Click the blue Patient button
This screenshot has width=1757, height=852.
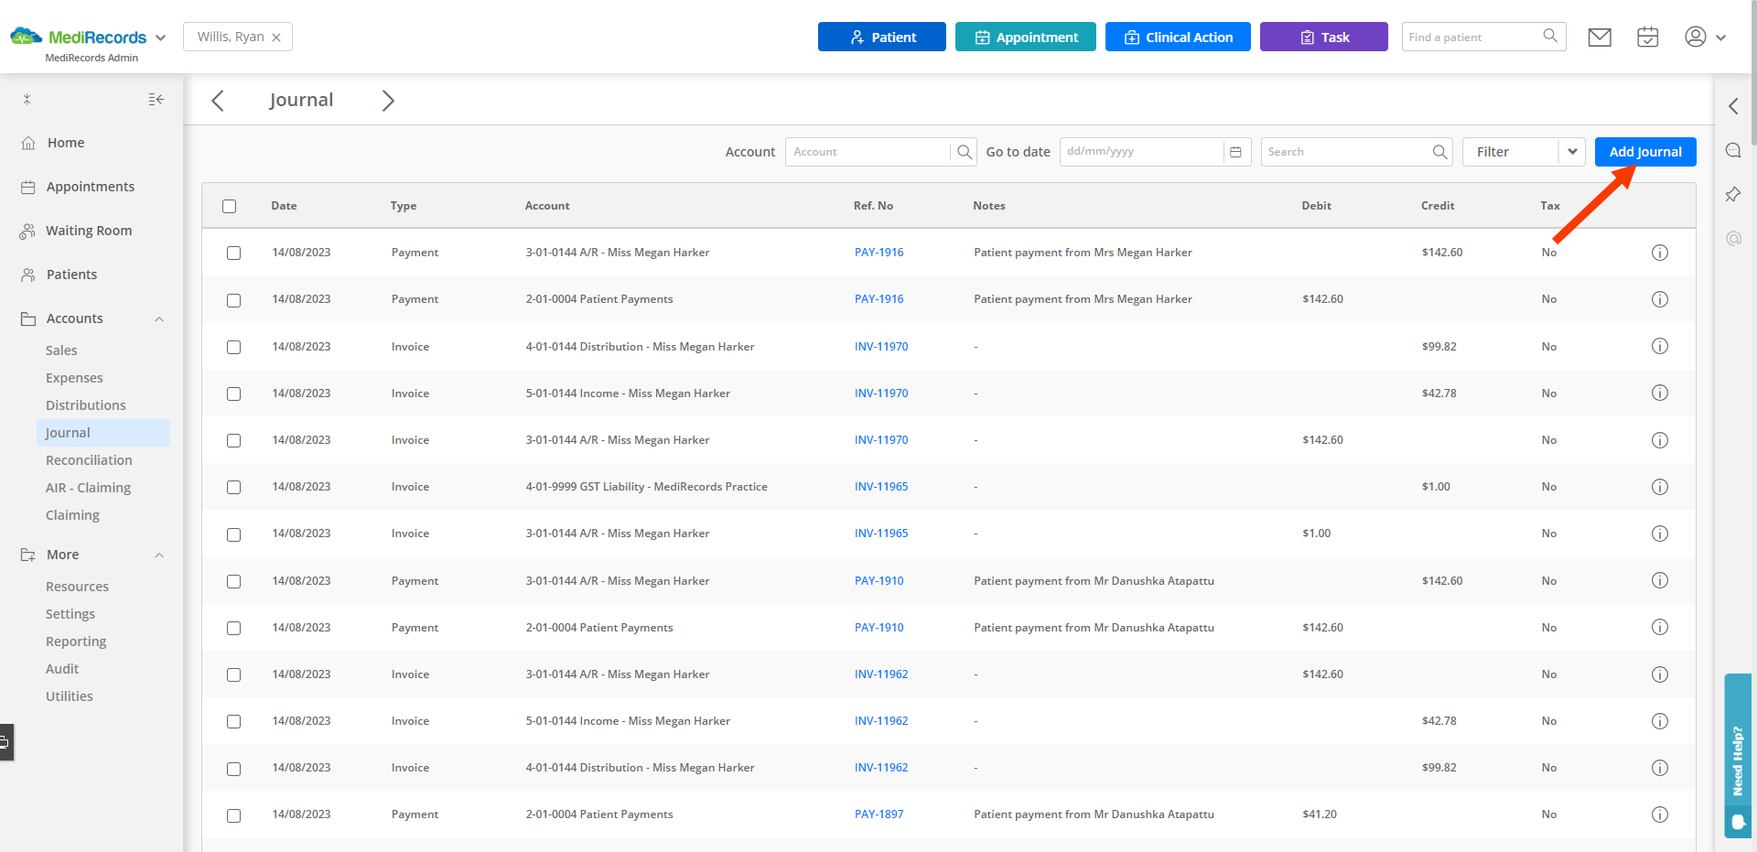pyautogui.click(x=882, y=37)
